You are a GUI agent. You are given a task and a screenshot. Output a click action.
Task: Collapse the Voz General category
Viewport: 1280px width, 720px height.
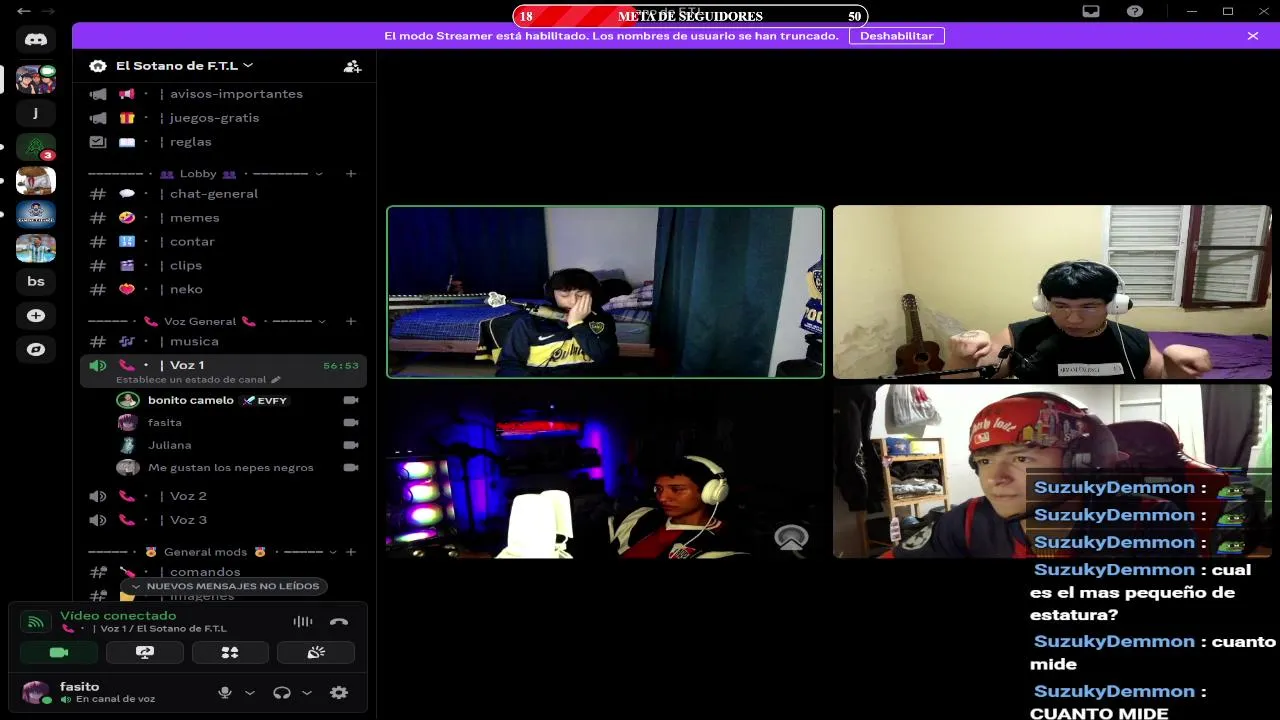[x=322, y=321]
